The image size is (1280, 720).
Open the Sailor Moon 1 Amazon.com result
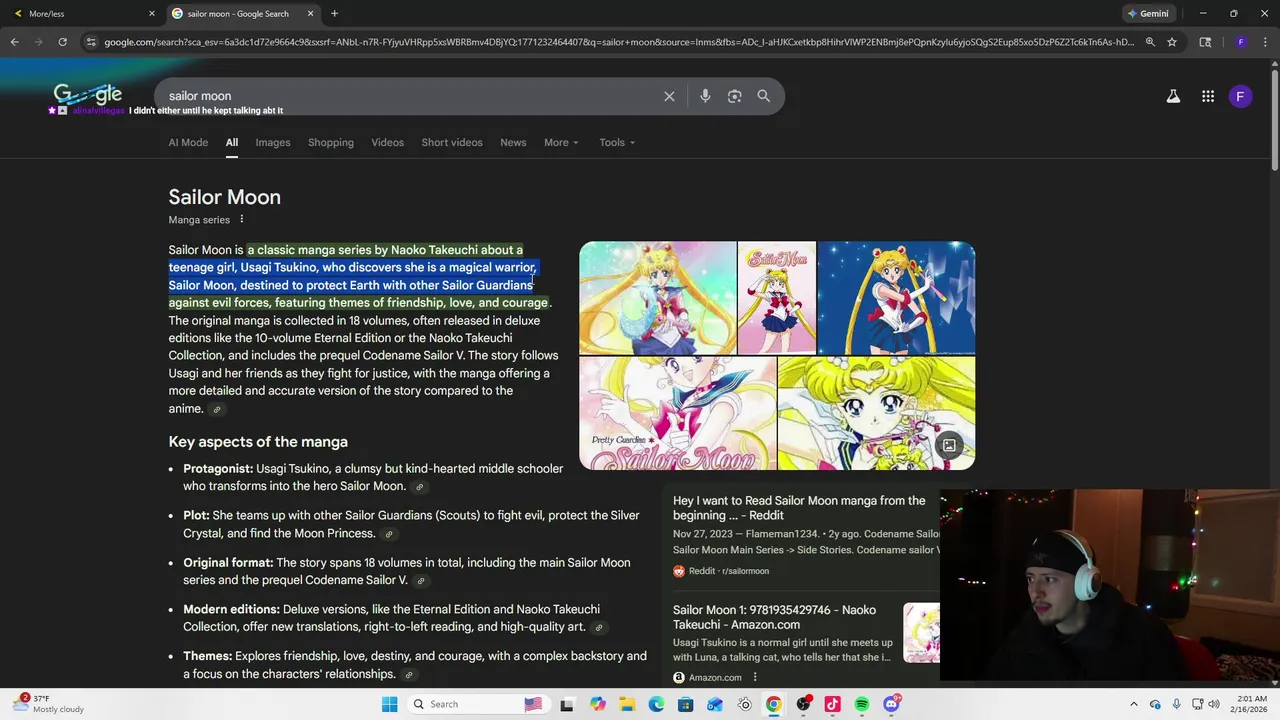click(774, 617)
